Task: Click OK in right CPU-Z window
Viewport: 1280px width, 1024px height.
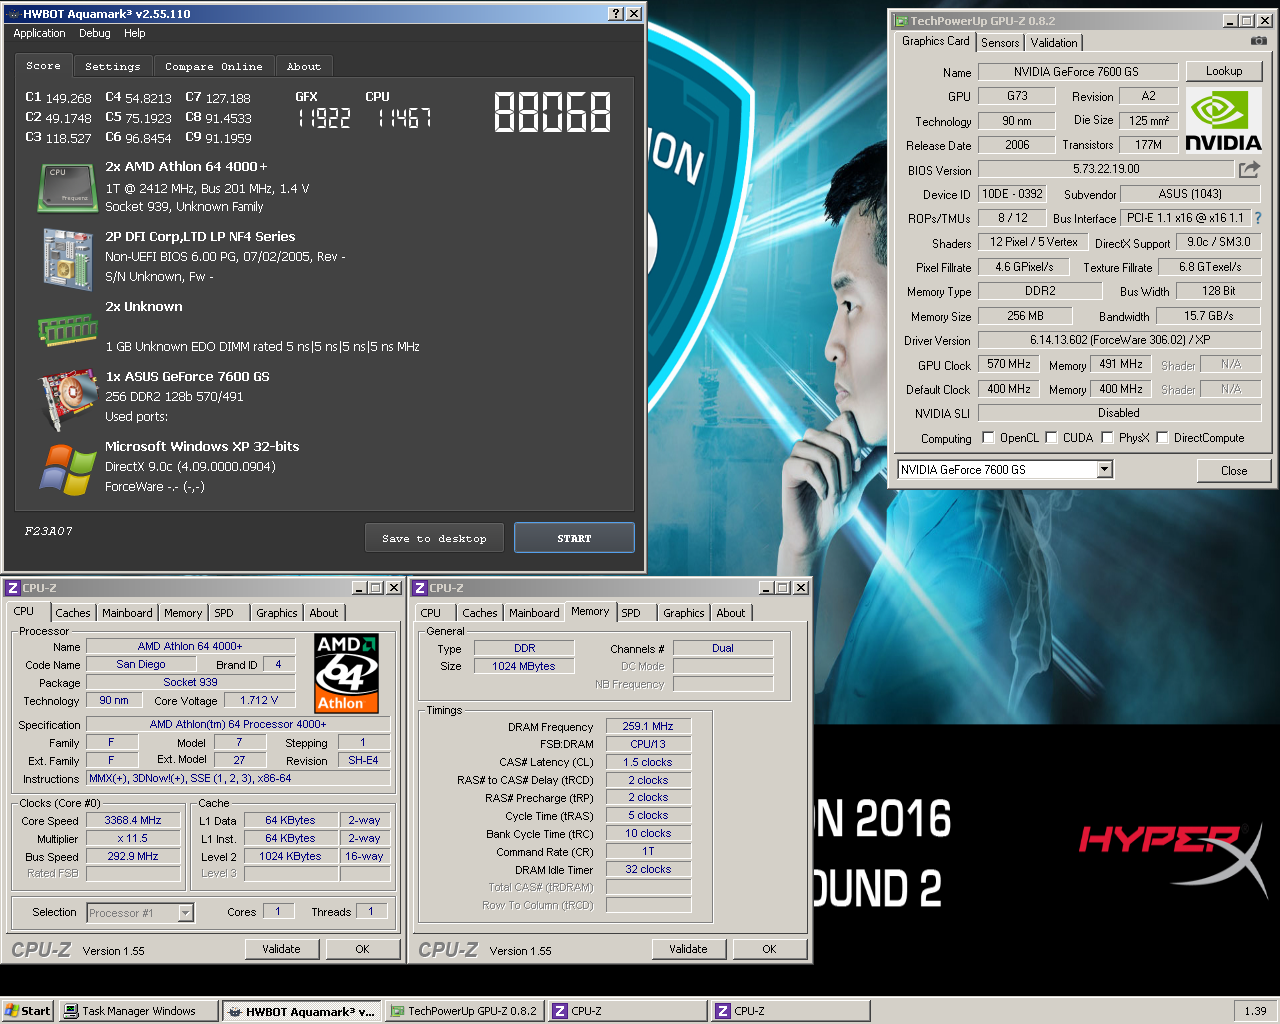Action: click(769, 949)
